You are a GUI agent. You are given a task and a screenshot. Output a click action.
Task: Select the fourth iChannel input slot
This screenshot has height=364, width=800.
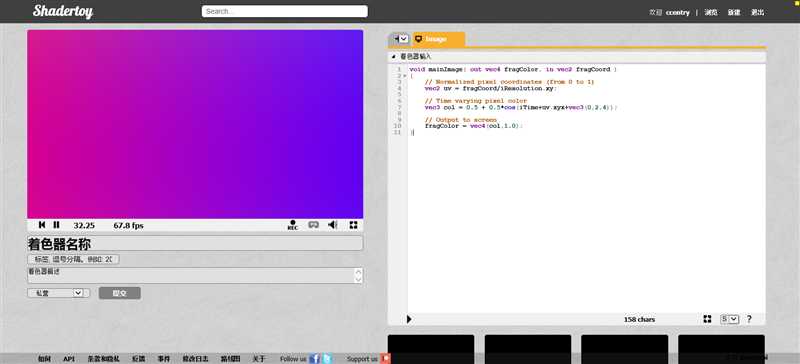click(721, 349)
